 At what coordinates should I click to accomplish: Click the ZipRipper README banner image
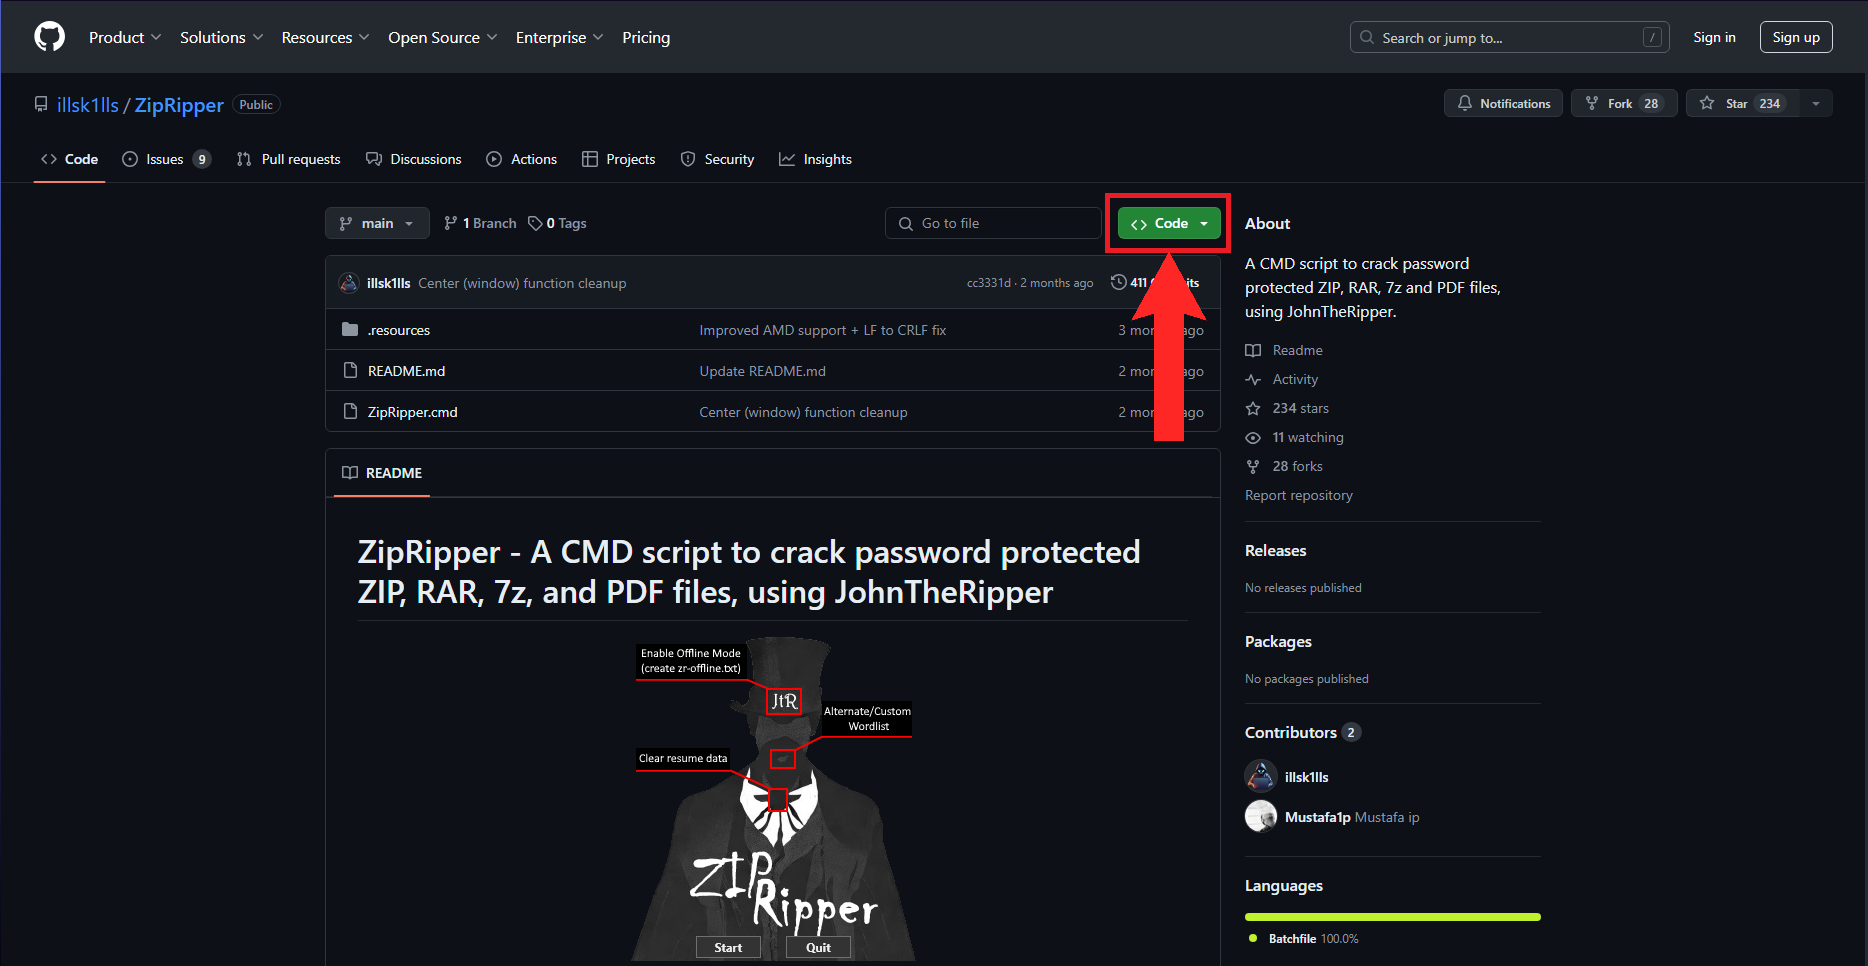point(773,799)
